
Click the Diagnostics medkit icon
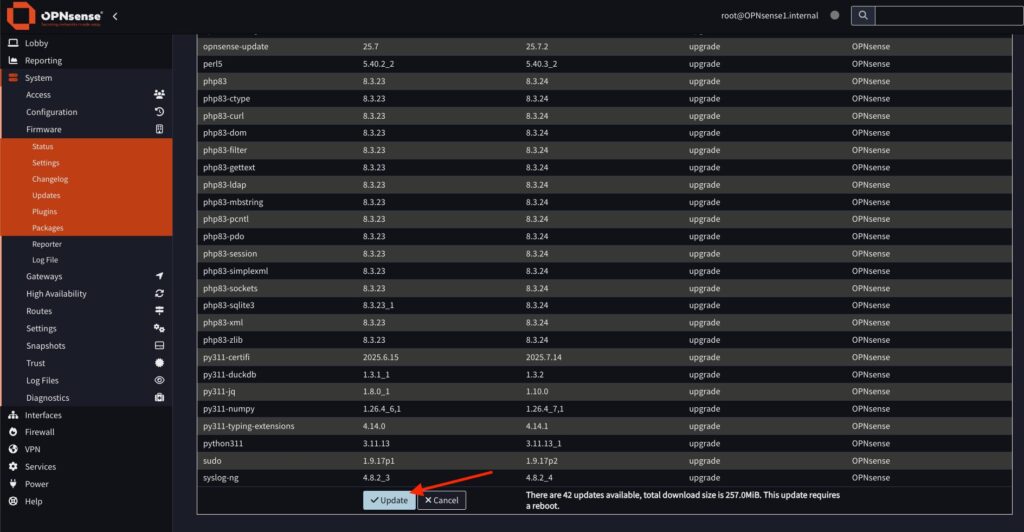tap(159, 398)
